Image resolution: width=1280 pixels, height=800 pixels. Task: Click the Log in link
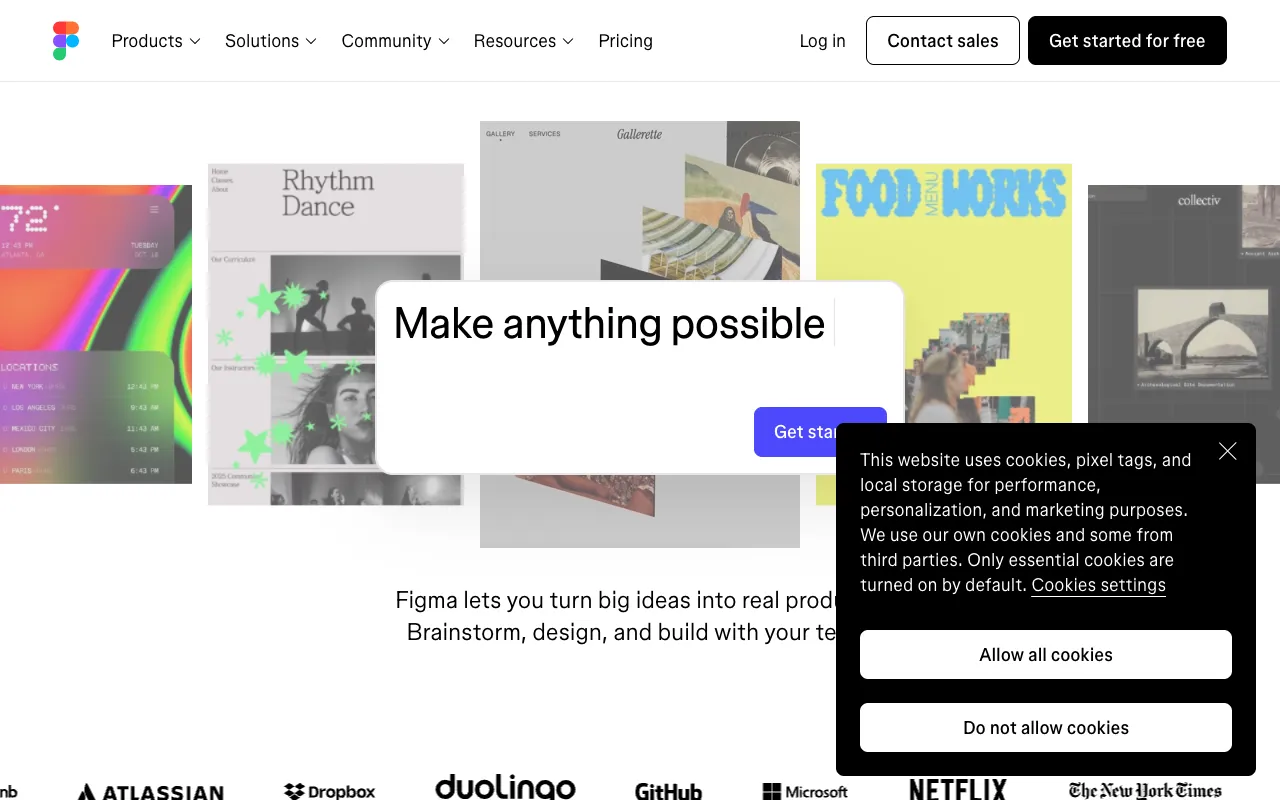click(823, 41)
